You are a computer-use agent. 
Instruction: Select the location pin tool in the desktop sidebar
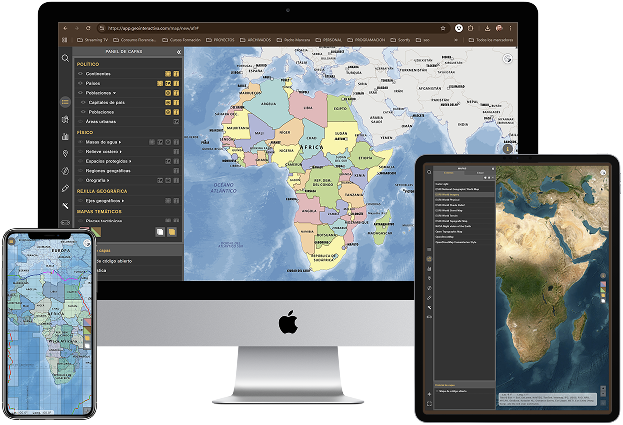[65, 153]
